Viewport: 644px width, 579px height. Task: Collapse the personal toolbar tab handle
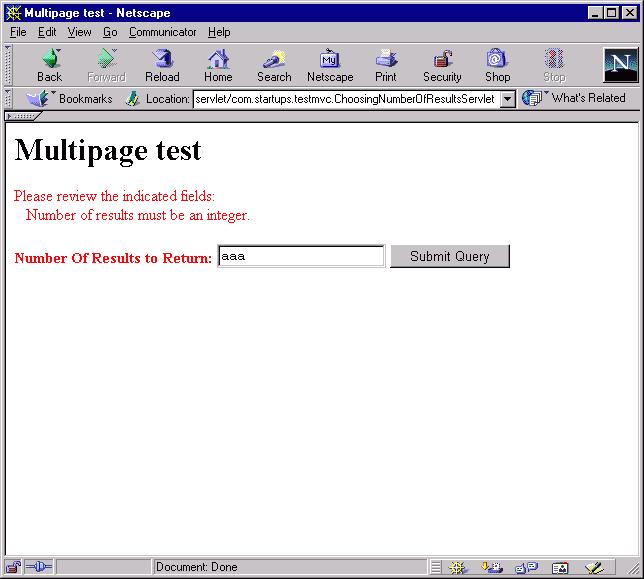pyautogui.click(x=22, y=116)
